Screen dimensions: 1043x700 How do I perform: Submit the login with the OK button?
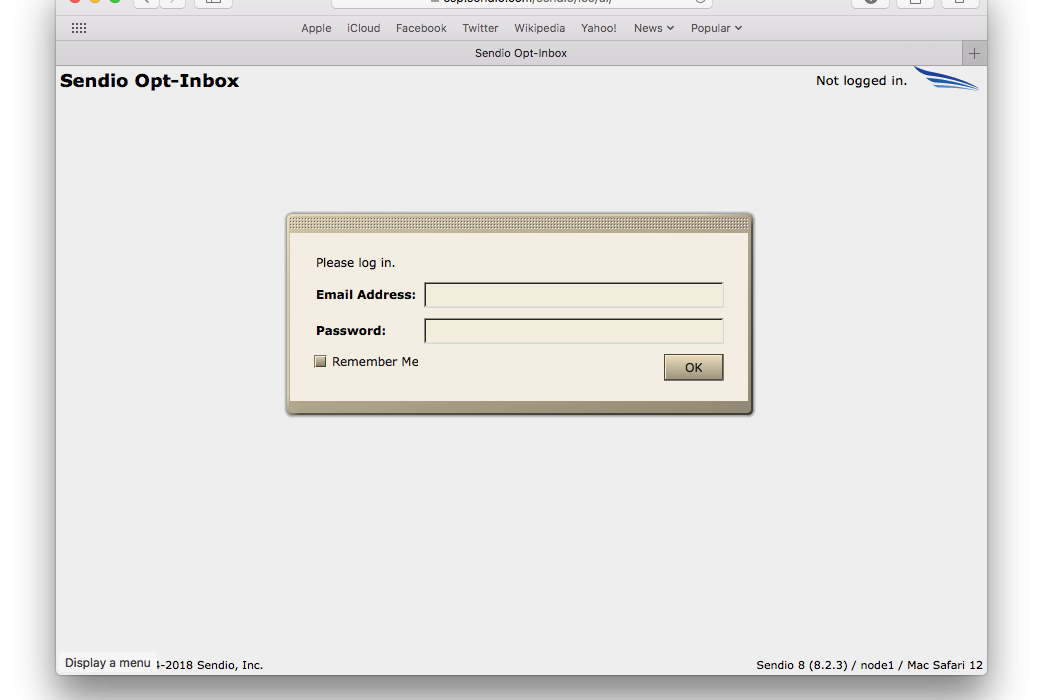(693, 367)
